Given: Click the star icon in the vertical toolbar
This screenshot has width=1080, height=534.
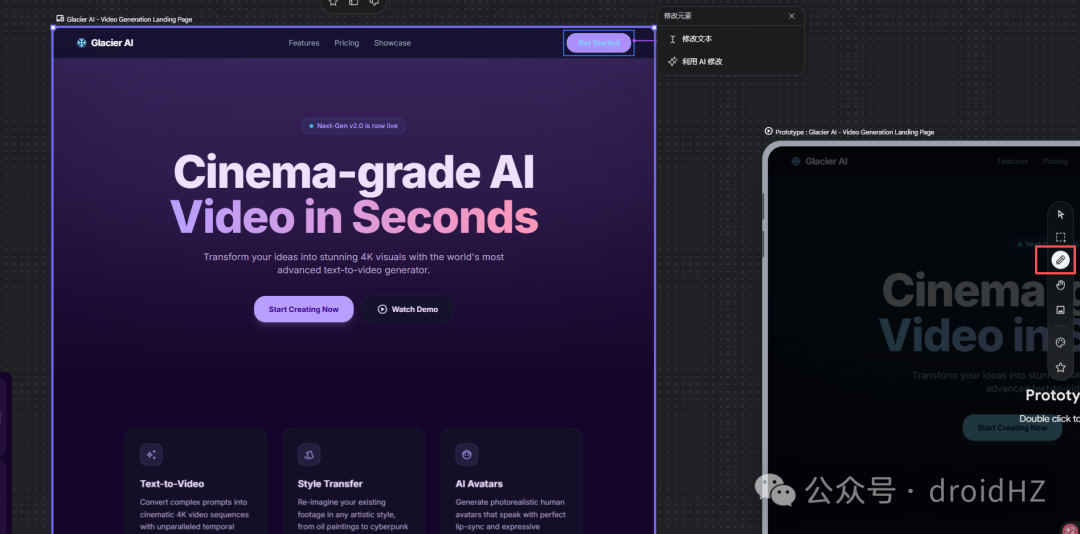Looking at the screenshot, I should click(x=1061, y=367).
